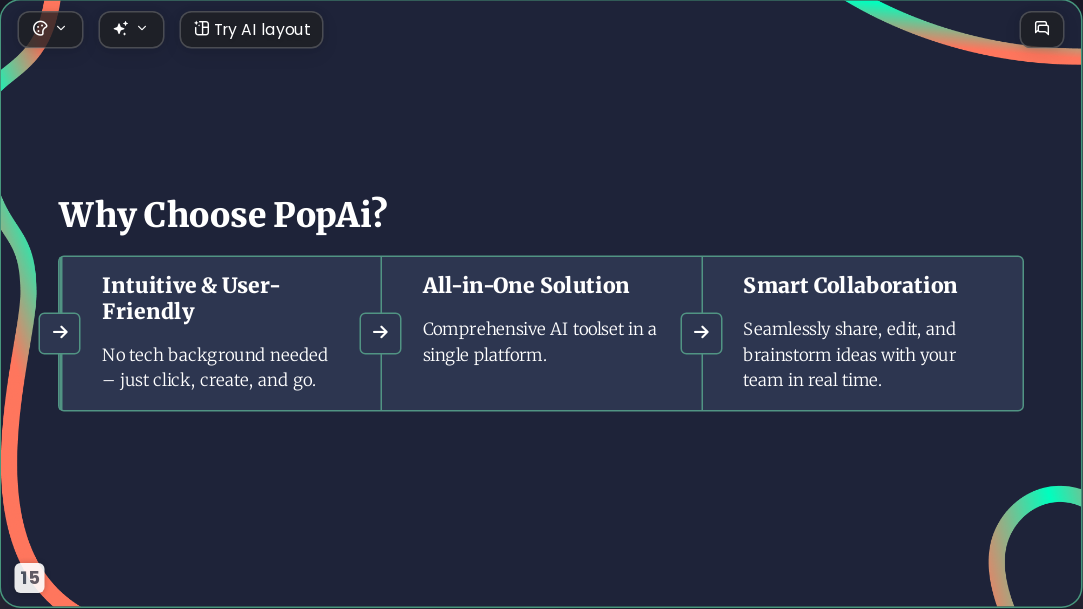Select the Smart Collaboration heading

pos(850,285)
